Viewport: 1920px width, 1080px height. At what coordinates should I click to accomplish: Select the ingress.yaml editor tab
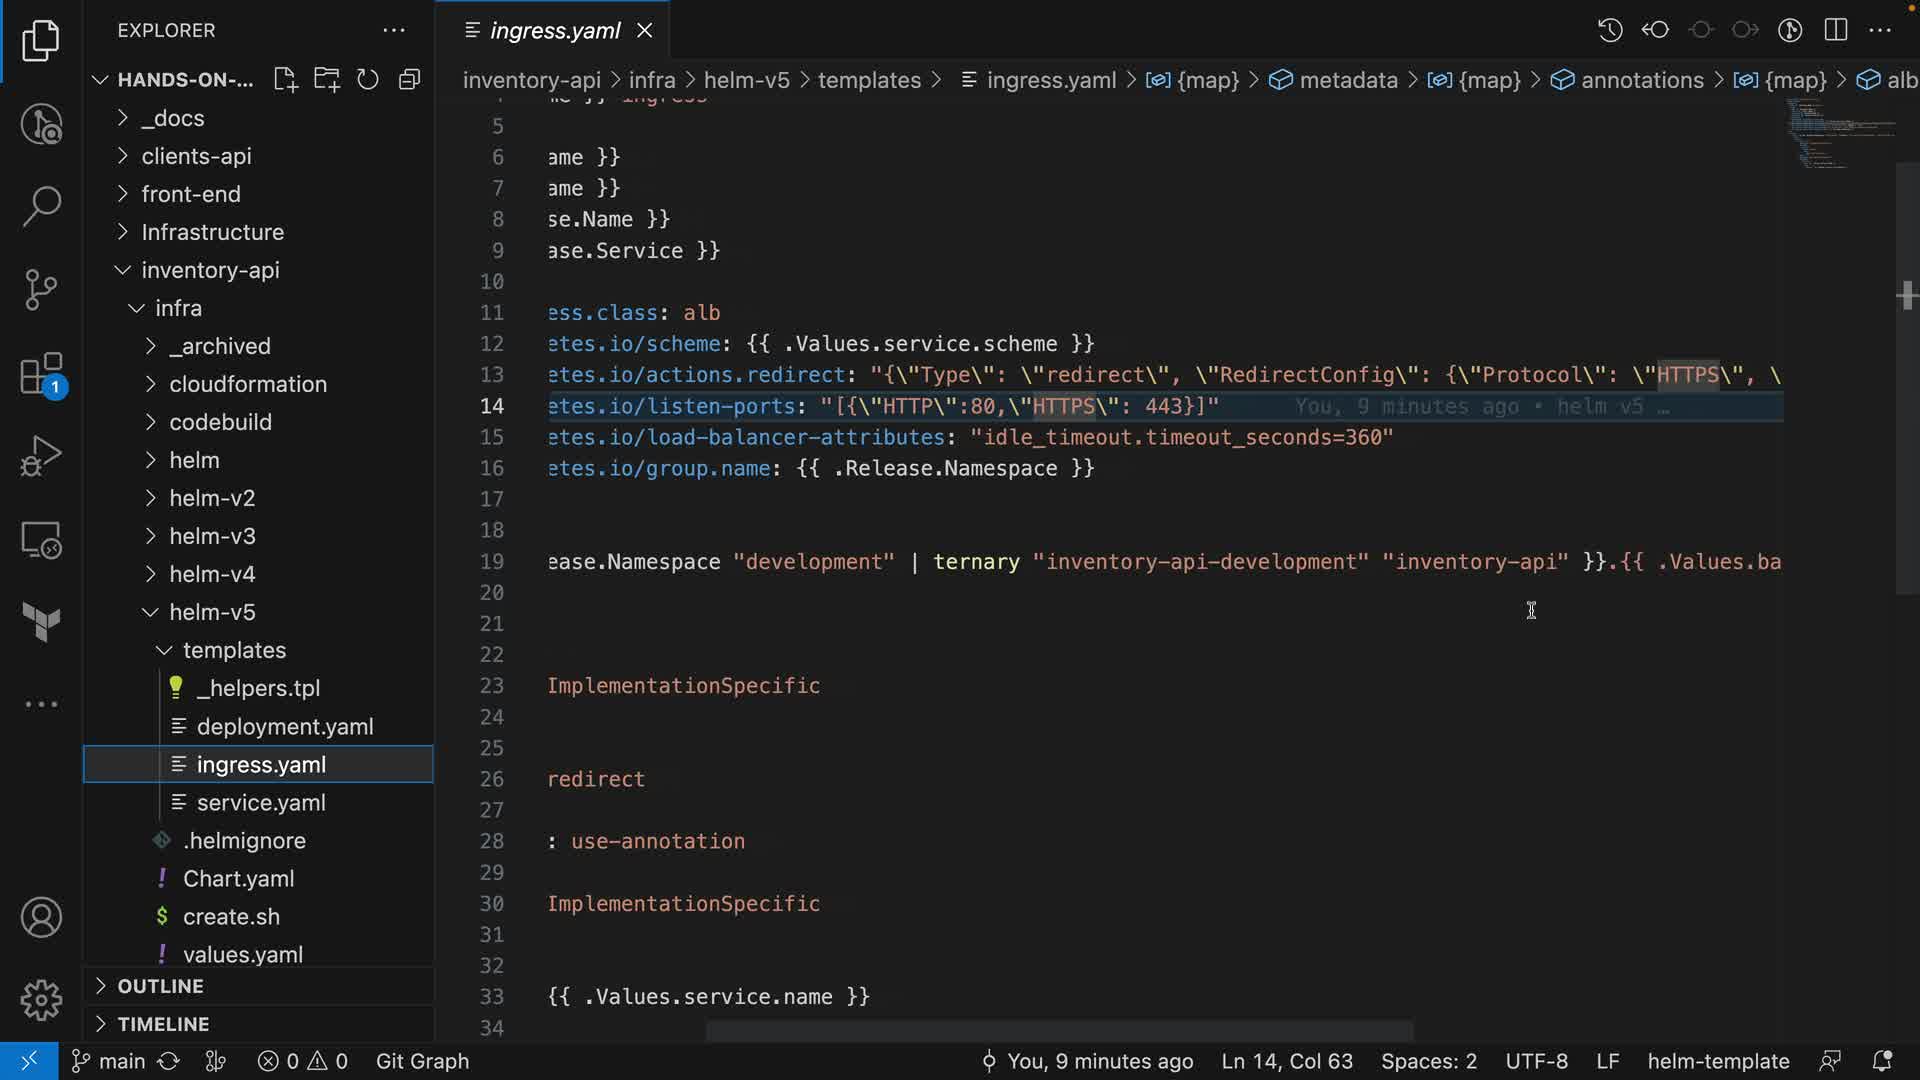(x=555, y=31)
